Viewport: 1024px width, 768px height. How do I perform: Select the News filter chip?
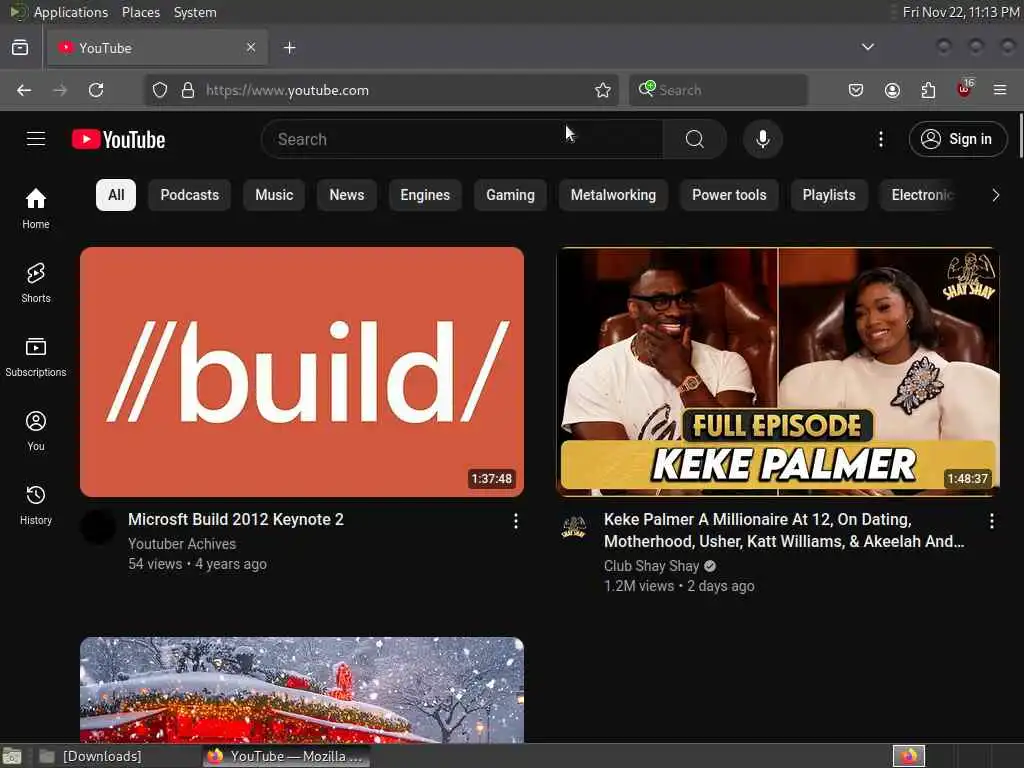click(x=347, y=195)
